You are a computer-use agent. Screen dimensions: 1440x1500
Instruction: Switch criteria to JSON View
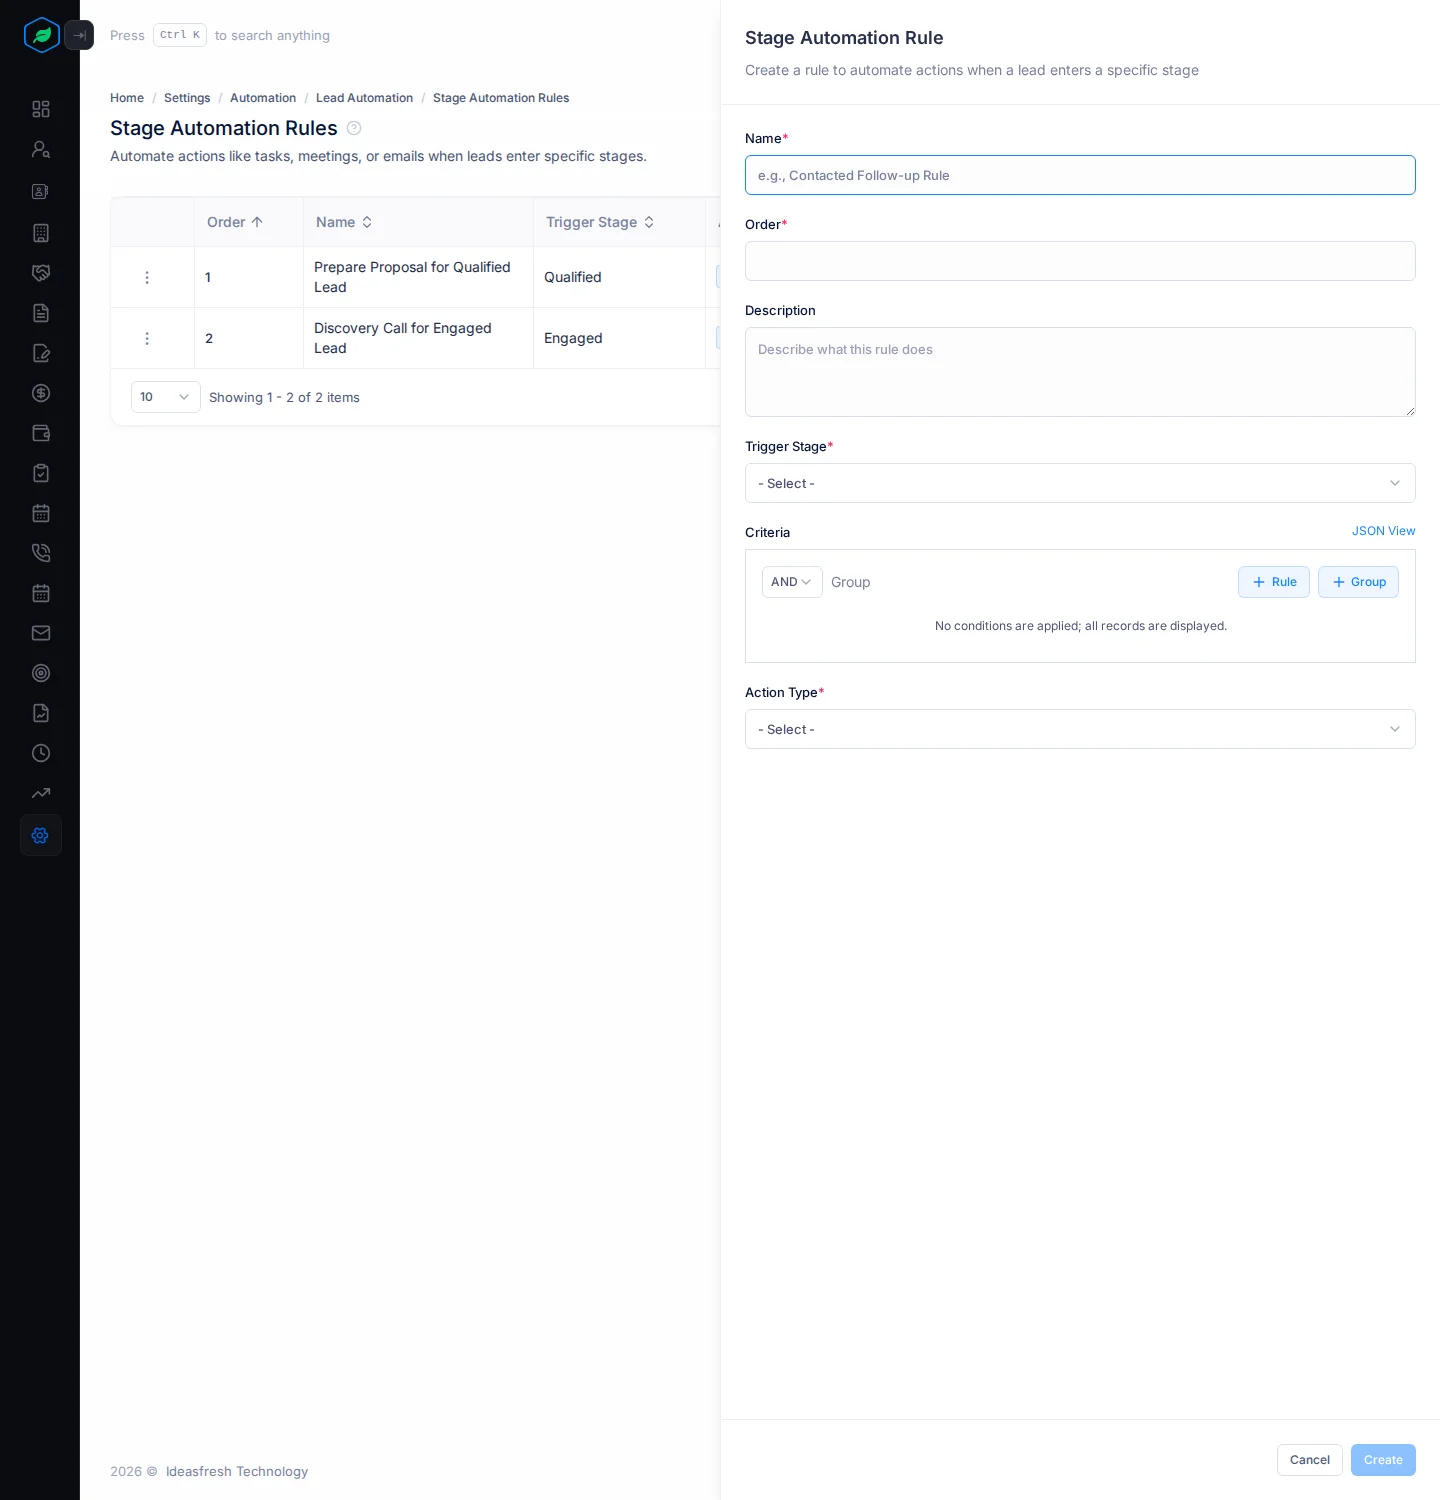1384,531
